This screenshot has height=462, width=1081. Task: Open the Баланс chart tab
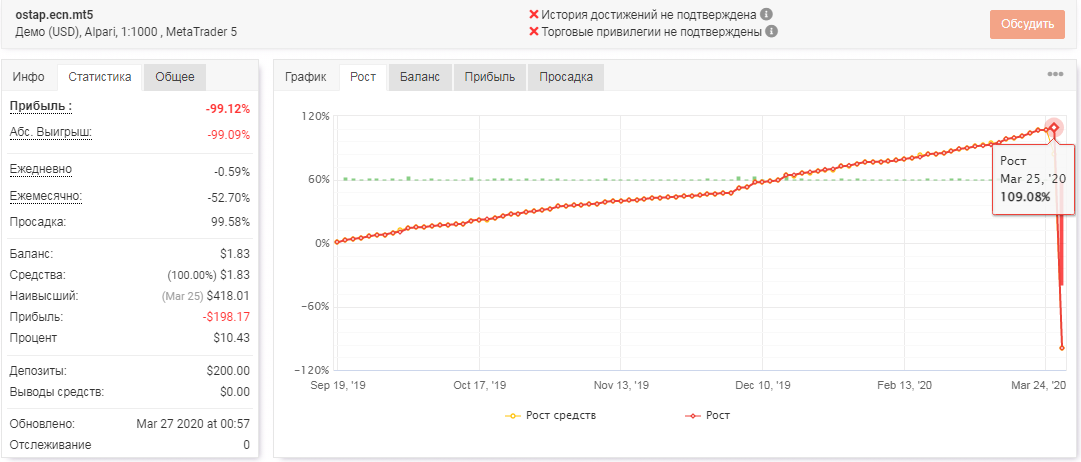420,77
